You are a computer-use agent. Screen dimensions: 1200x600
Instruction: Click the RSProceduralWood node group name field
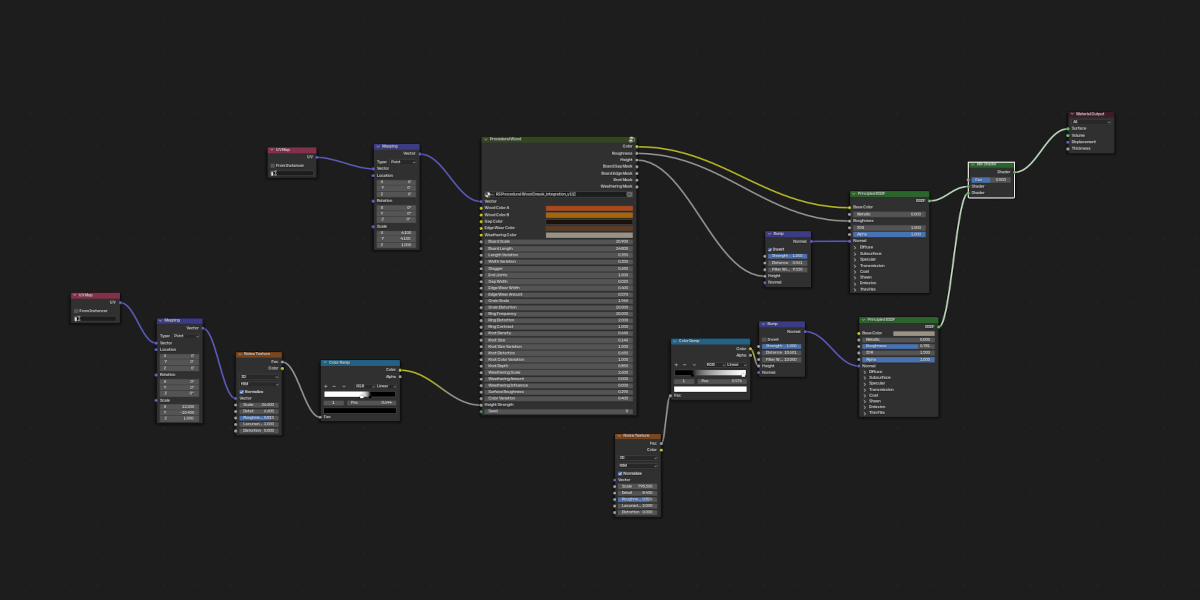(x=560, y=194)
